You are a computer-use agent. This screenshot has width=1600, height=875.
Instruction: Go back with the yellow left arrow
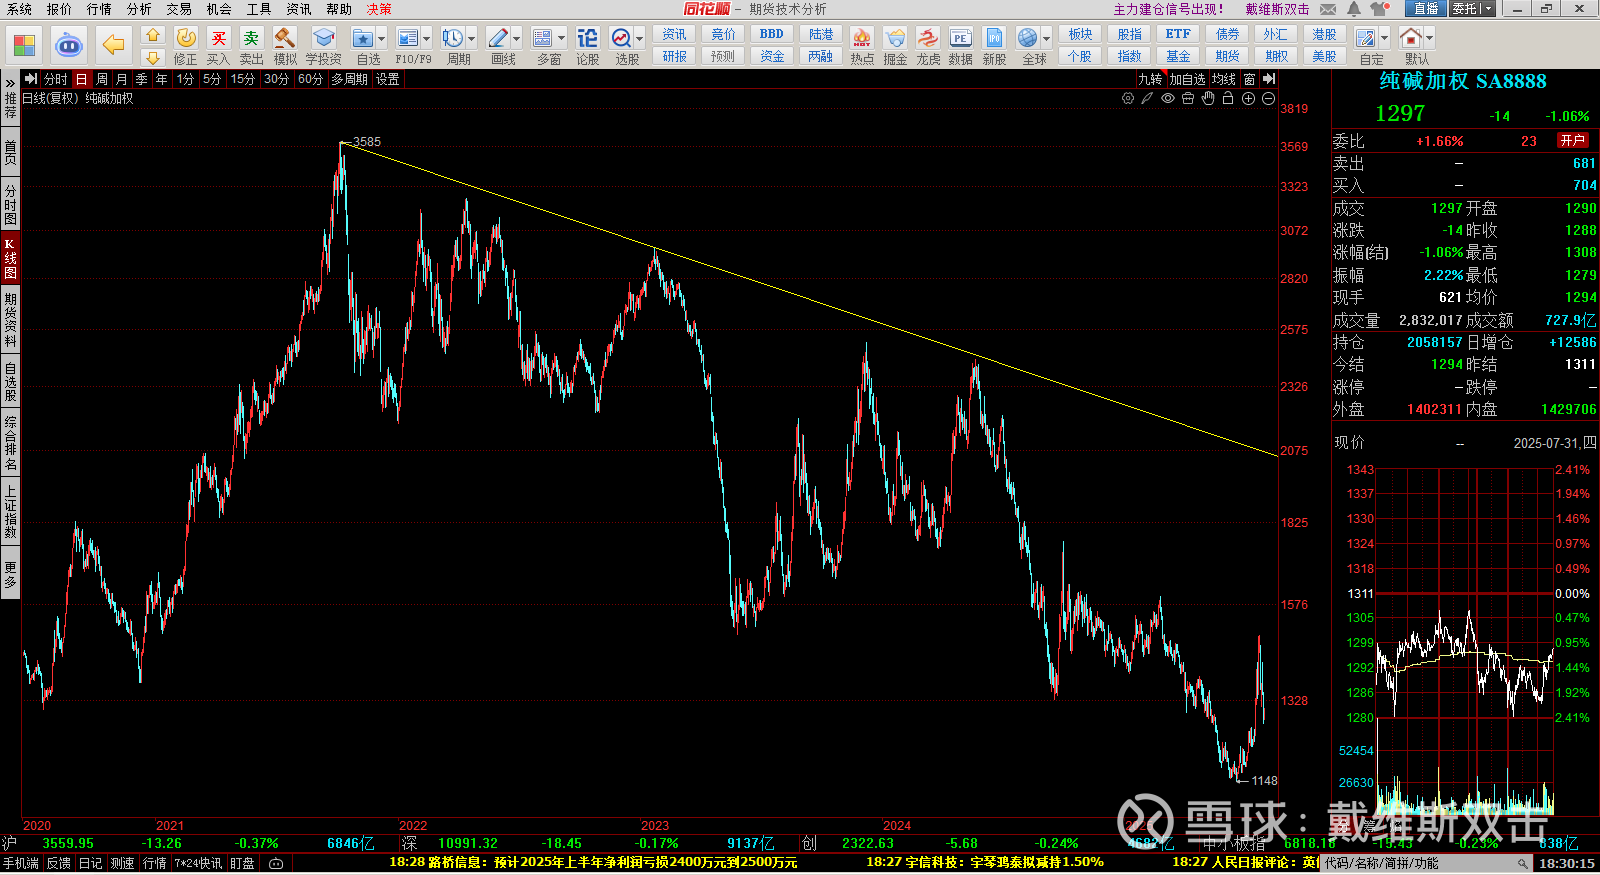pos(114,45)
